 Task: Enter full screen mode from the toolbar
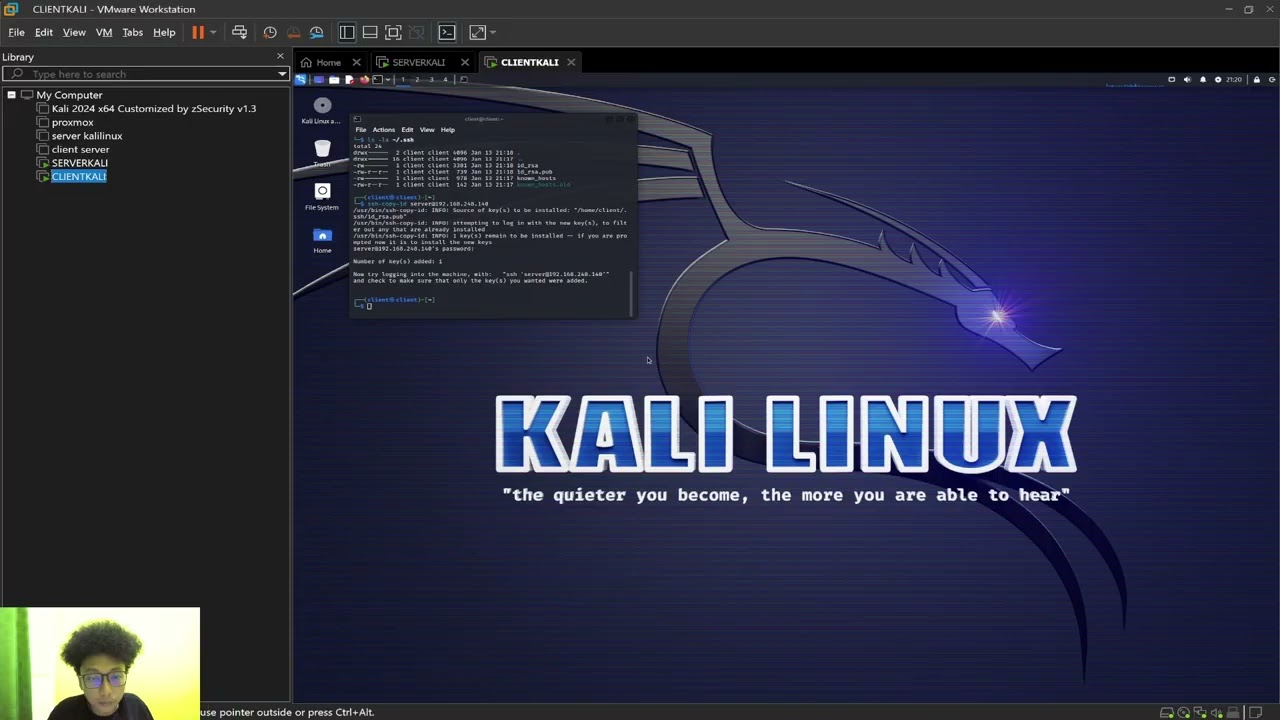click(393, 32)
